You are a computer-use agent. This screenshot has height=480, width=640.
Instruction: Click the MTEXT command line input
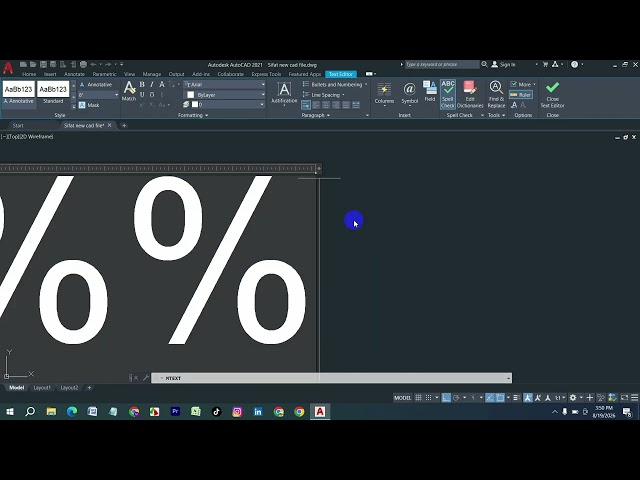pos(331,378)
